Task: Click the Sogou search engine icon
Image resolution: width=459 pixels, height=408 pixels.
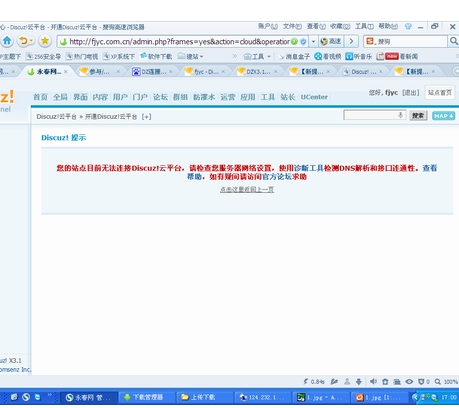Action: pyautogui.click(x=370, y=41)
